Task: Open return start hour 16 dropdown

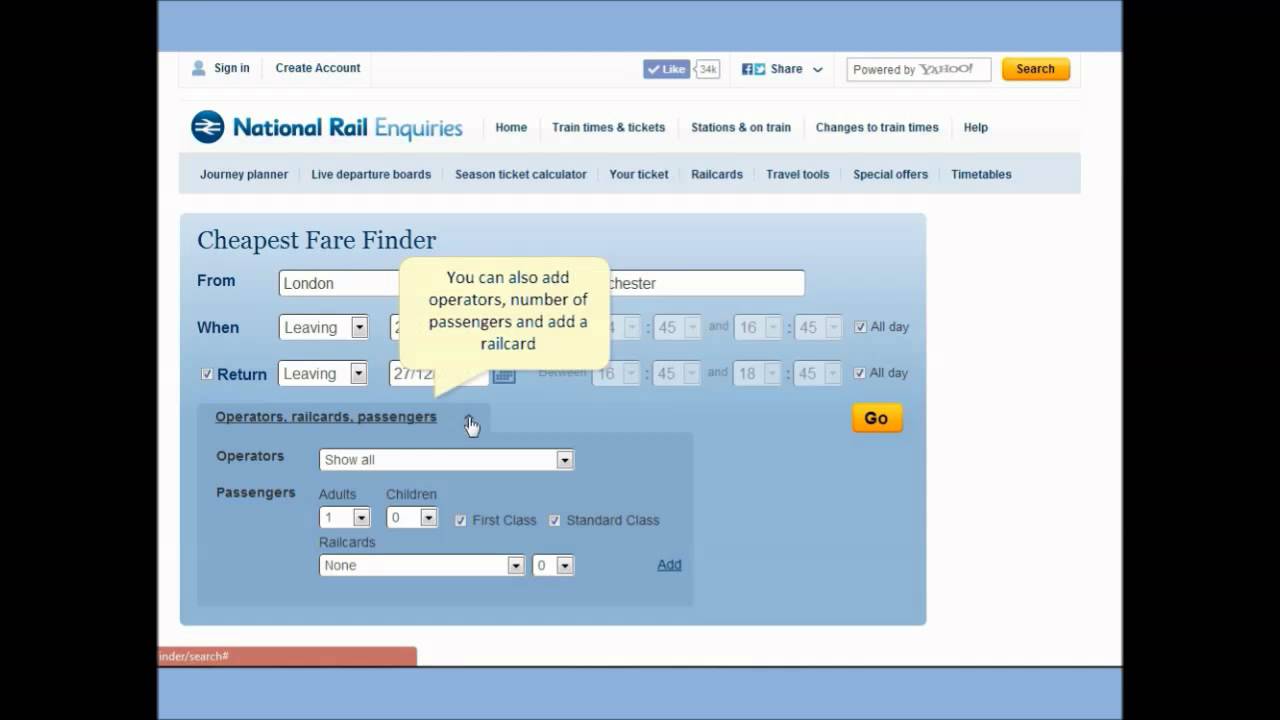Action: (616, 373)
